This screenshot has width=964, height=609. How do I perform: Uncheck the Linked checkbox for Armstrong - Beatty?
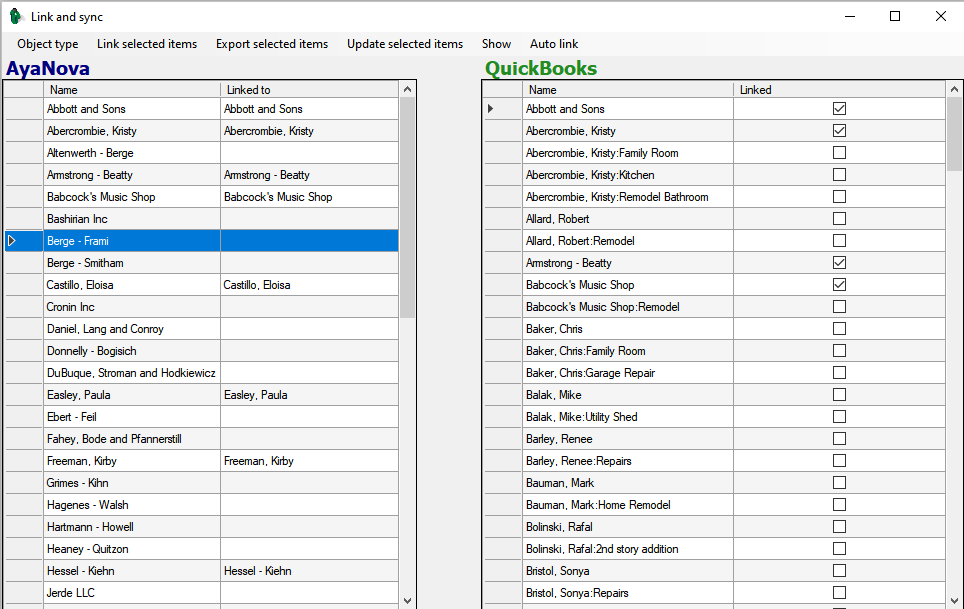[839, 262]
